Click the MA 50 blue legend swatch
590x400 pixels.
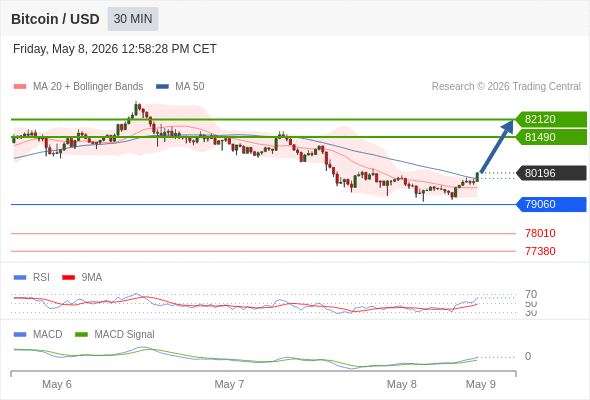[x=162, y=87]
